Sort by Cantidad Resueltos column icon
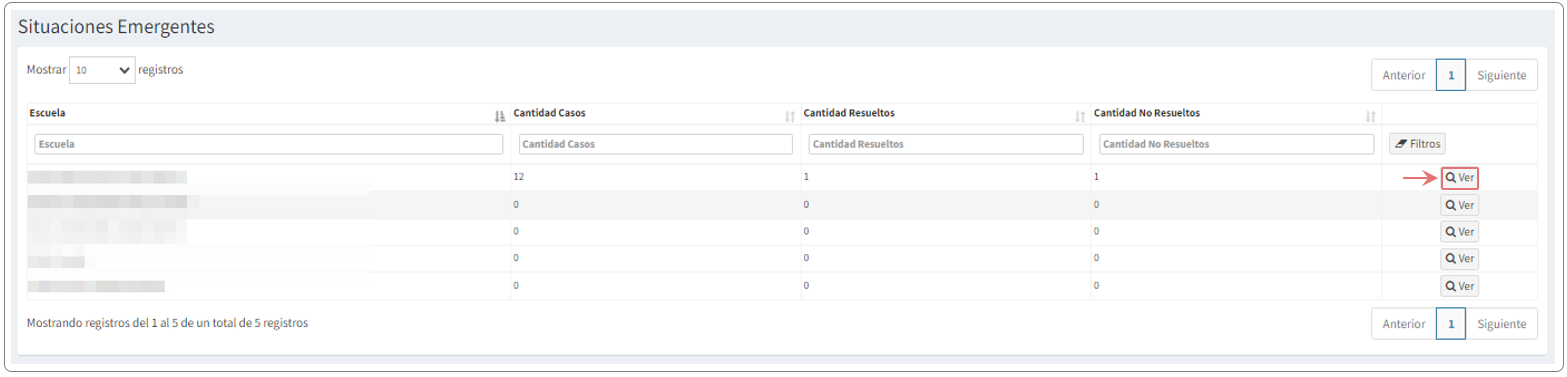Image resolution: width=1567 pixels, height=377 pixels. pyautogui.click(x=1080, y=116)
